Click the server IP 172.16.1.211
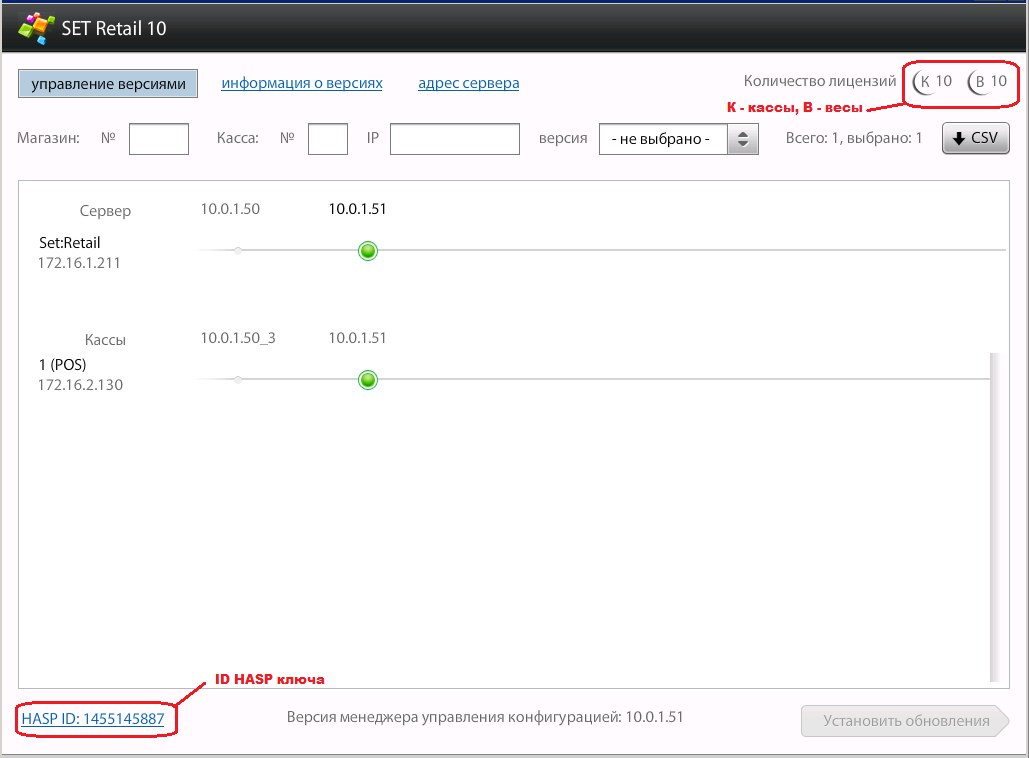Viewport: 1029px width, 758px height. (x=79, y=263)
